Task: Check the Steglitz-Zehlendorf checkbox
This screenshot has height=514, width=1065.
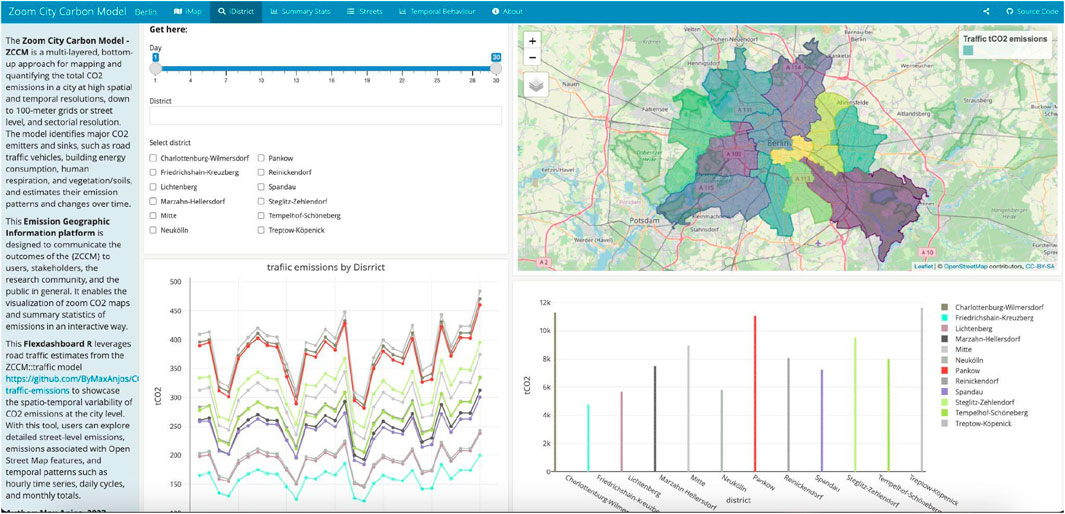Action: click(x=261, y=202)
